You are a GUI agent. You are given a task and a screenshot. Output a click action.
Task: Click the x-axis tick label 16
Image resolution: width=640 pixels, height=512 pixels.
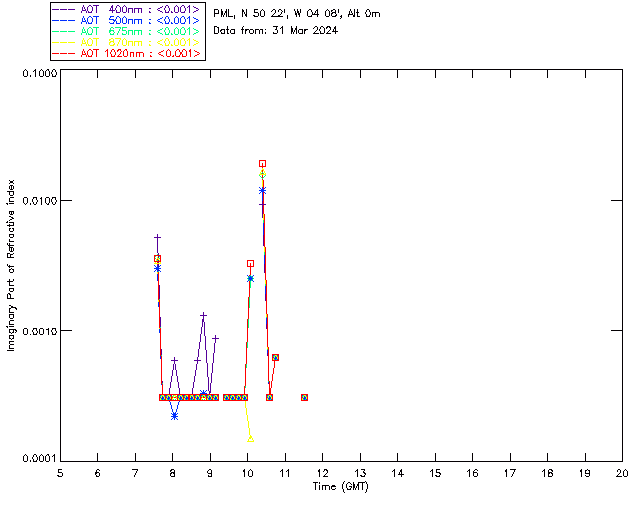472,473
